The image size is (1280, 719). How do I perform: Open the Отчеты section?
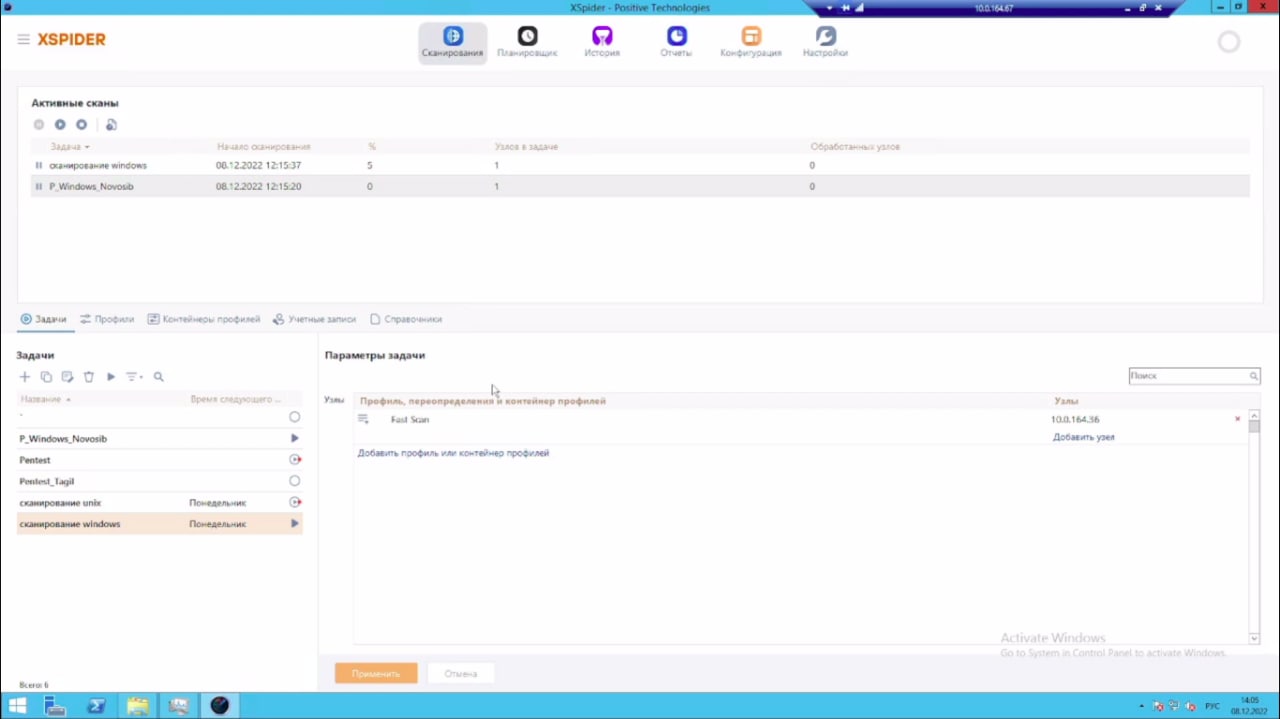coord(676,43)
